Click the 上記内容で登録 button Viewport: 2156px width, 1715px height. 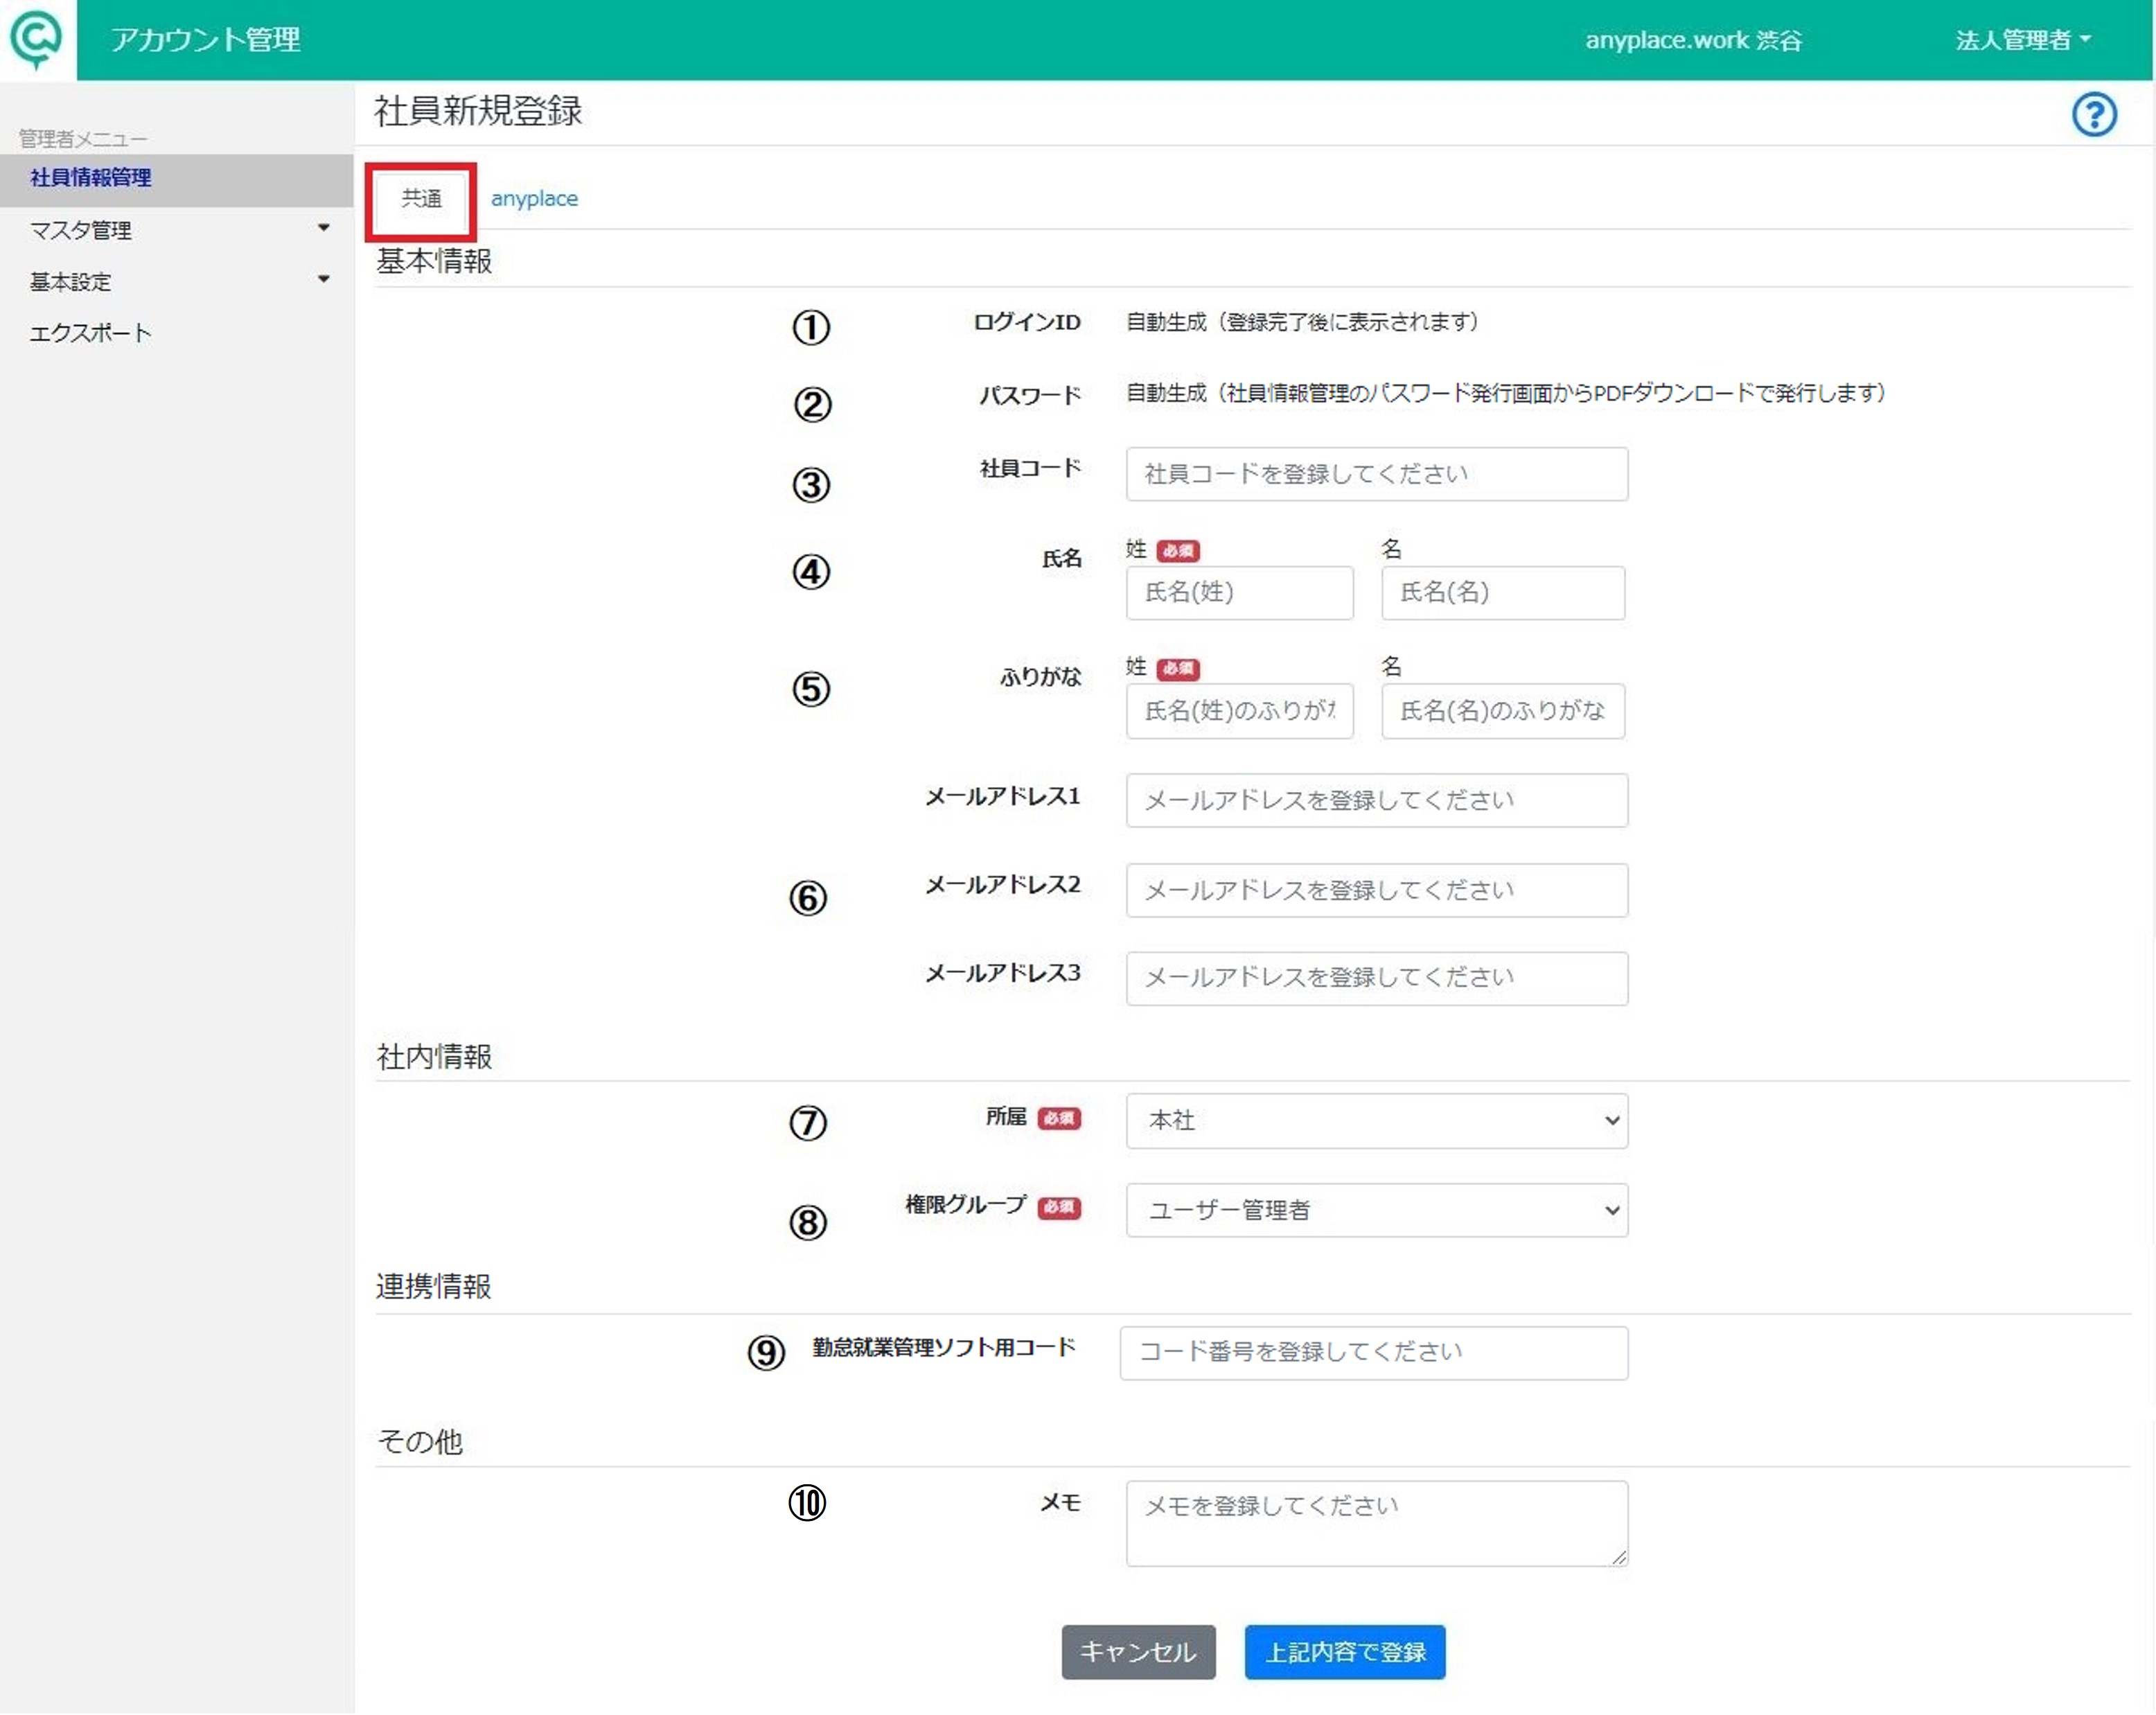[x=1344, y=1652]
